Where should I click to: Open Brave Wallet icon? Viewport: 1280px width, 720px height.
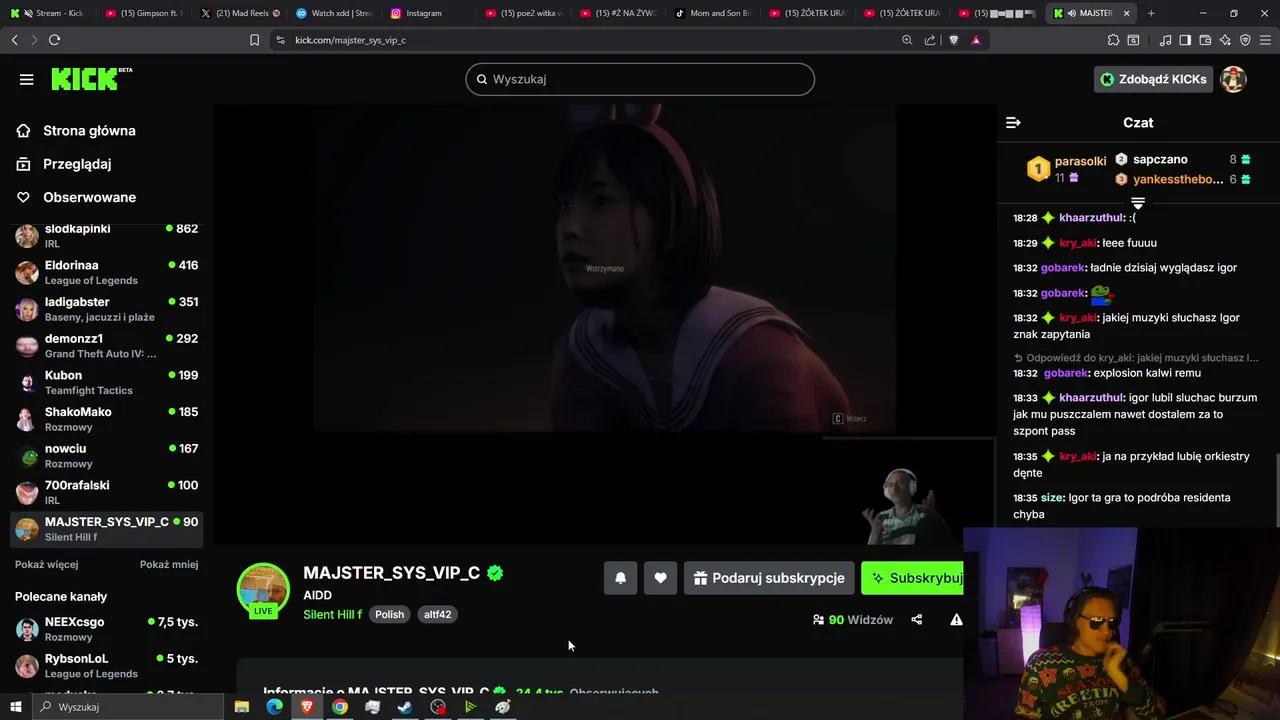click(1205, 40)
